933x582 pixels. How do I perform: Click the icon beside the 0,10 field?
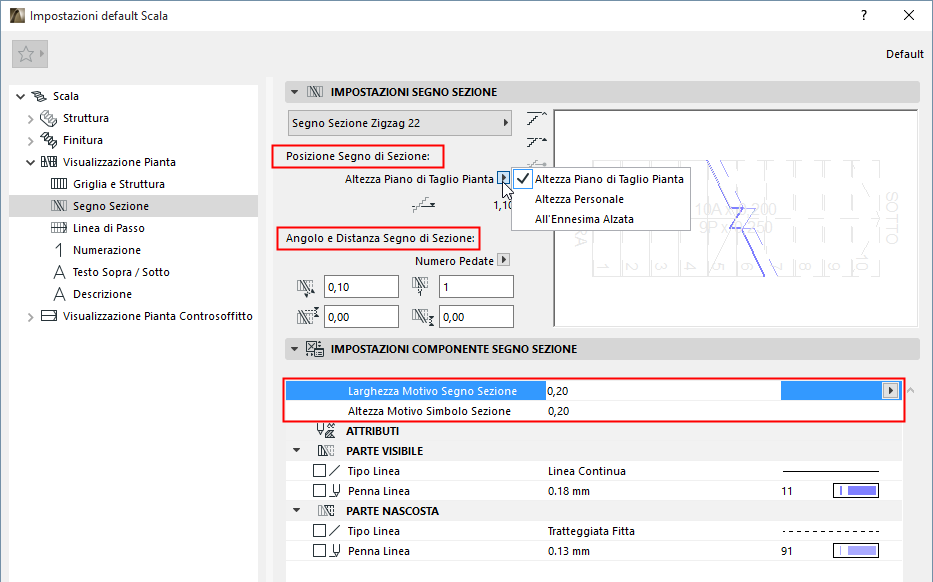pyautogui.click(x=305, y=287)
